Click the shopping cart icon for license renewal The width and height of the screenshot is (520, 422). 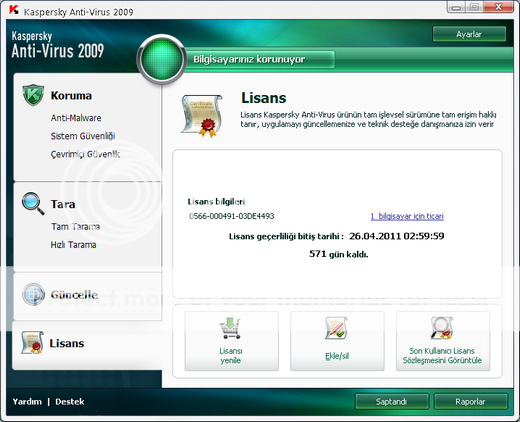pos(230,329)
